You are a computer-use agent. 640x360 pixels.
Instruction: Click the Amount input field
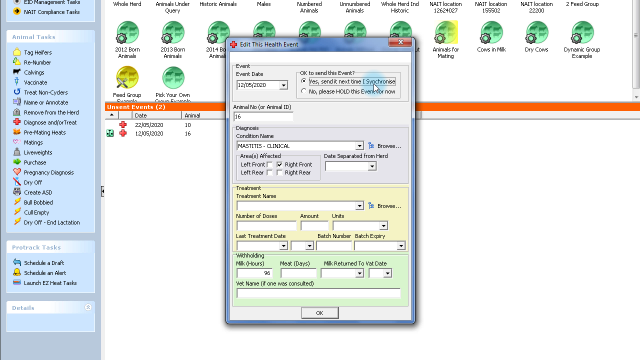click(314, 226)
